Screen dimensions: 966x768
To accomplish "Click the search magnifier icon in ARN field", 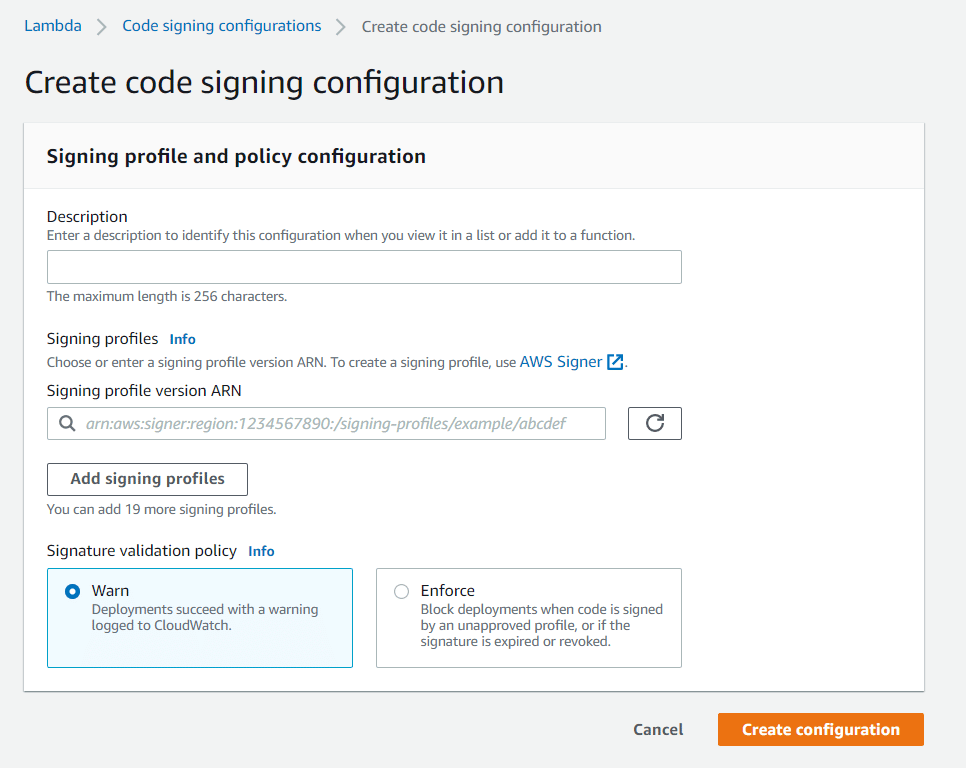I will click(67, 423).
